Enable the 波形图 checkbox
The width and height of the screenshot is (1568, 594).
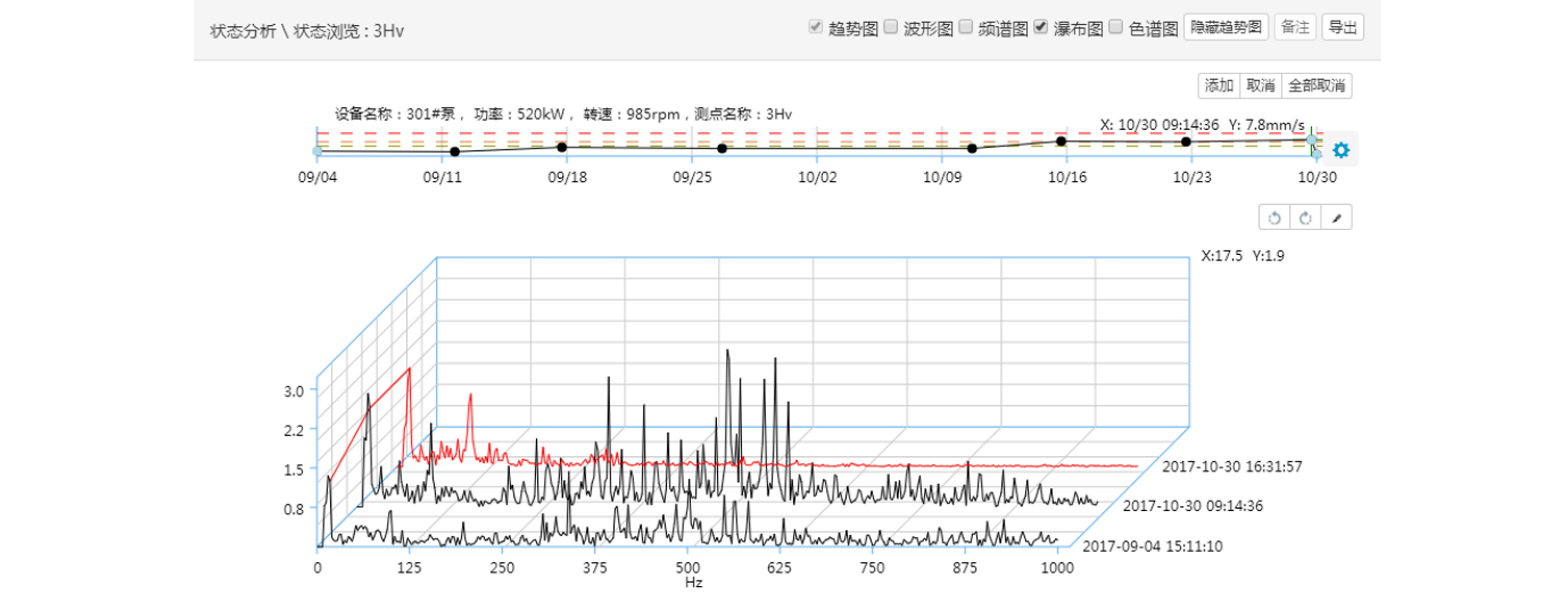(890, 28)
